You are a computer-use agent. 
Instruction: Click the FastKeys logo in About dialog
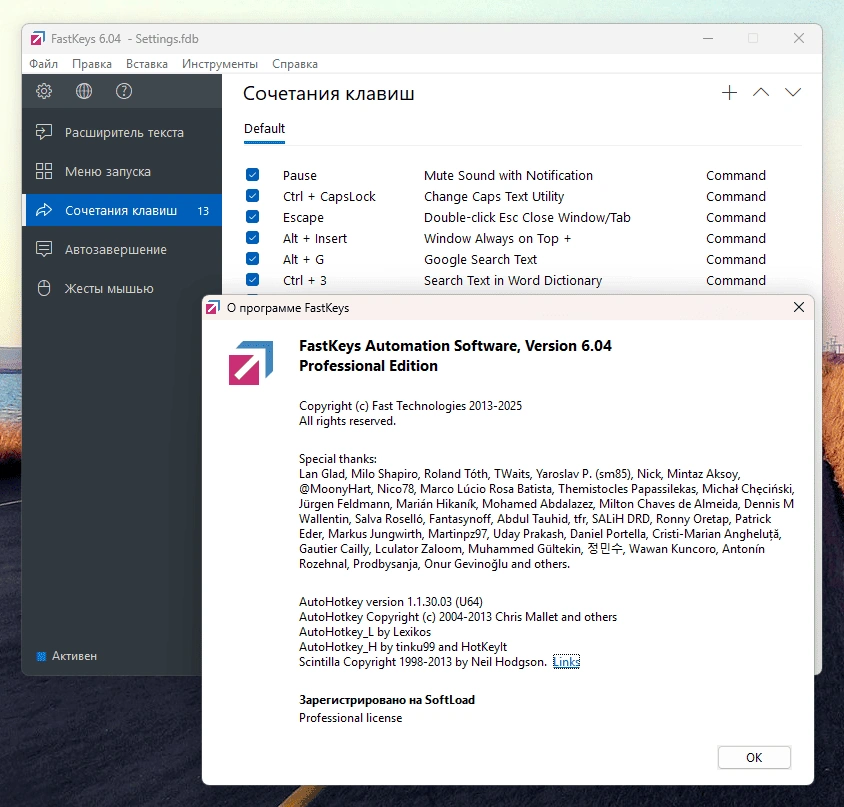251,362
